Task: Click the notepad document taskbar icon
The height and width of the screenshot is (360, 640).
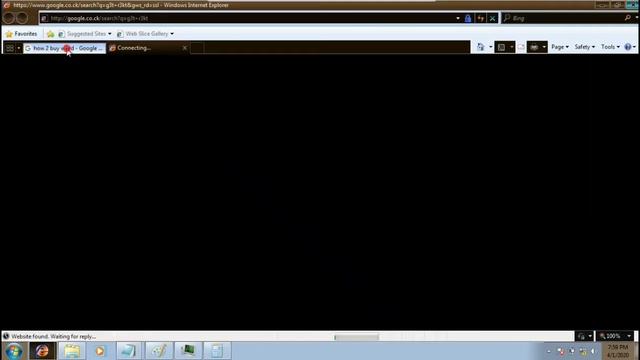Action: (x=217, y=351)
